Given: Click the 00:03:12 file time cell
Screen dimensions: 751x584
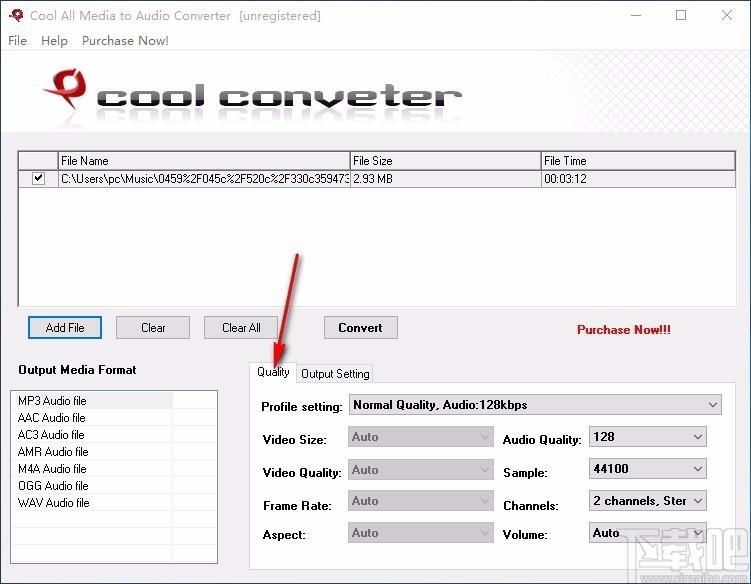Looking at the screenshot, I should tap(638, 179).
